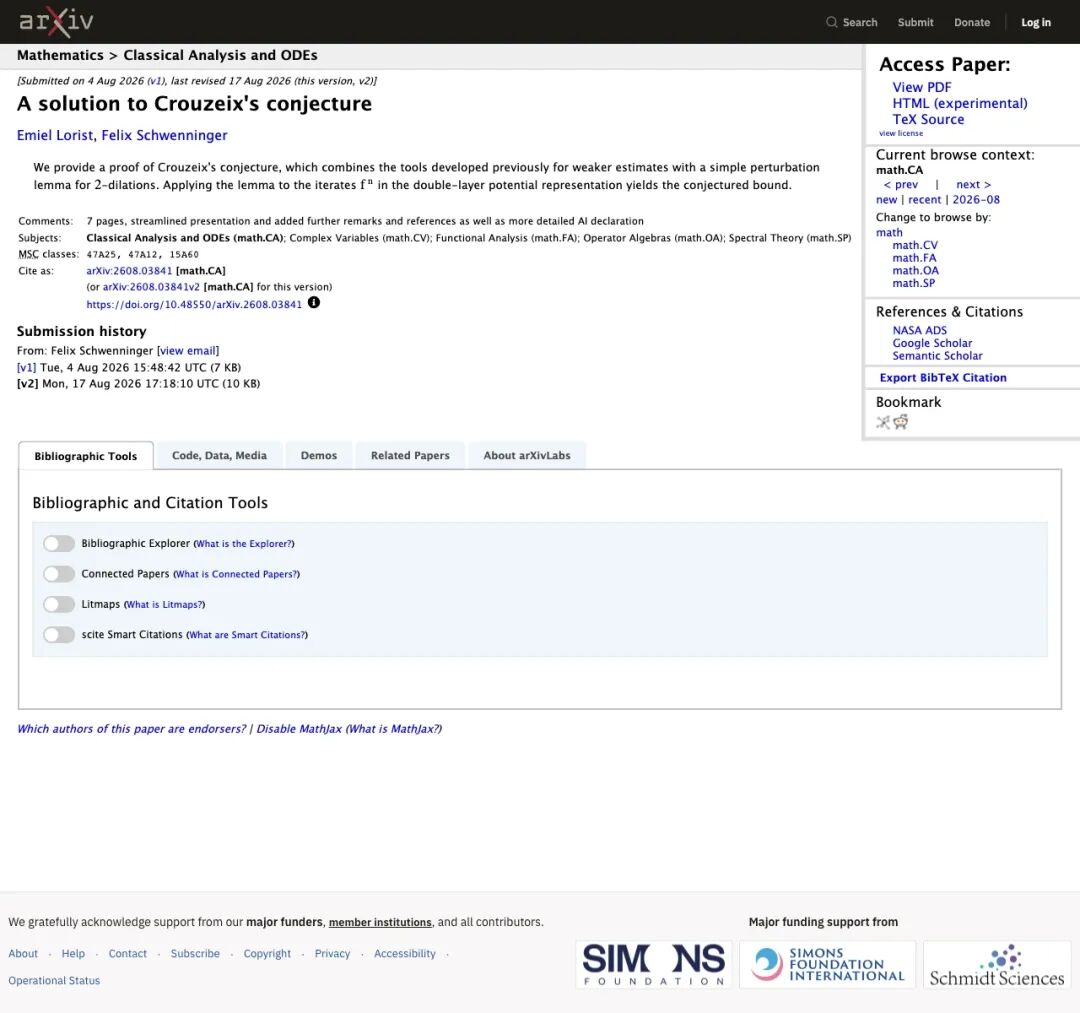Viewport: 1080px width, 1013px height.
Task: Click Submit in the top navigation
Action: pos(915,22)
